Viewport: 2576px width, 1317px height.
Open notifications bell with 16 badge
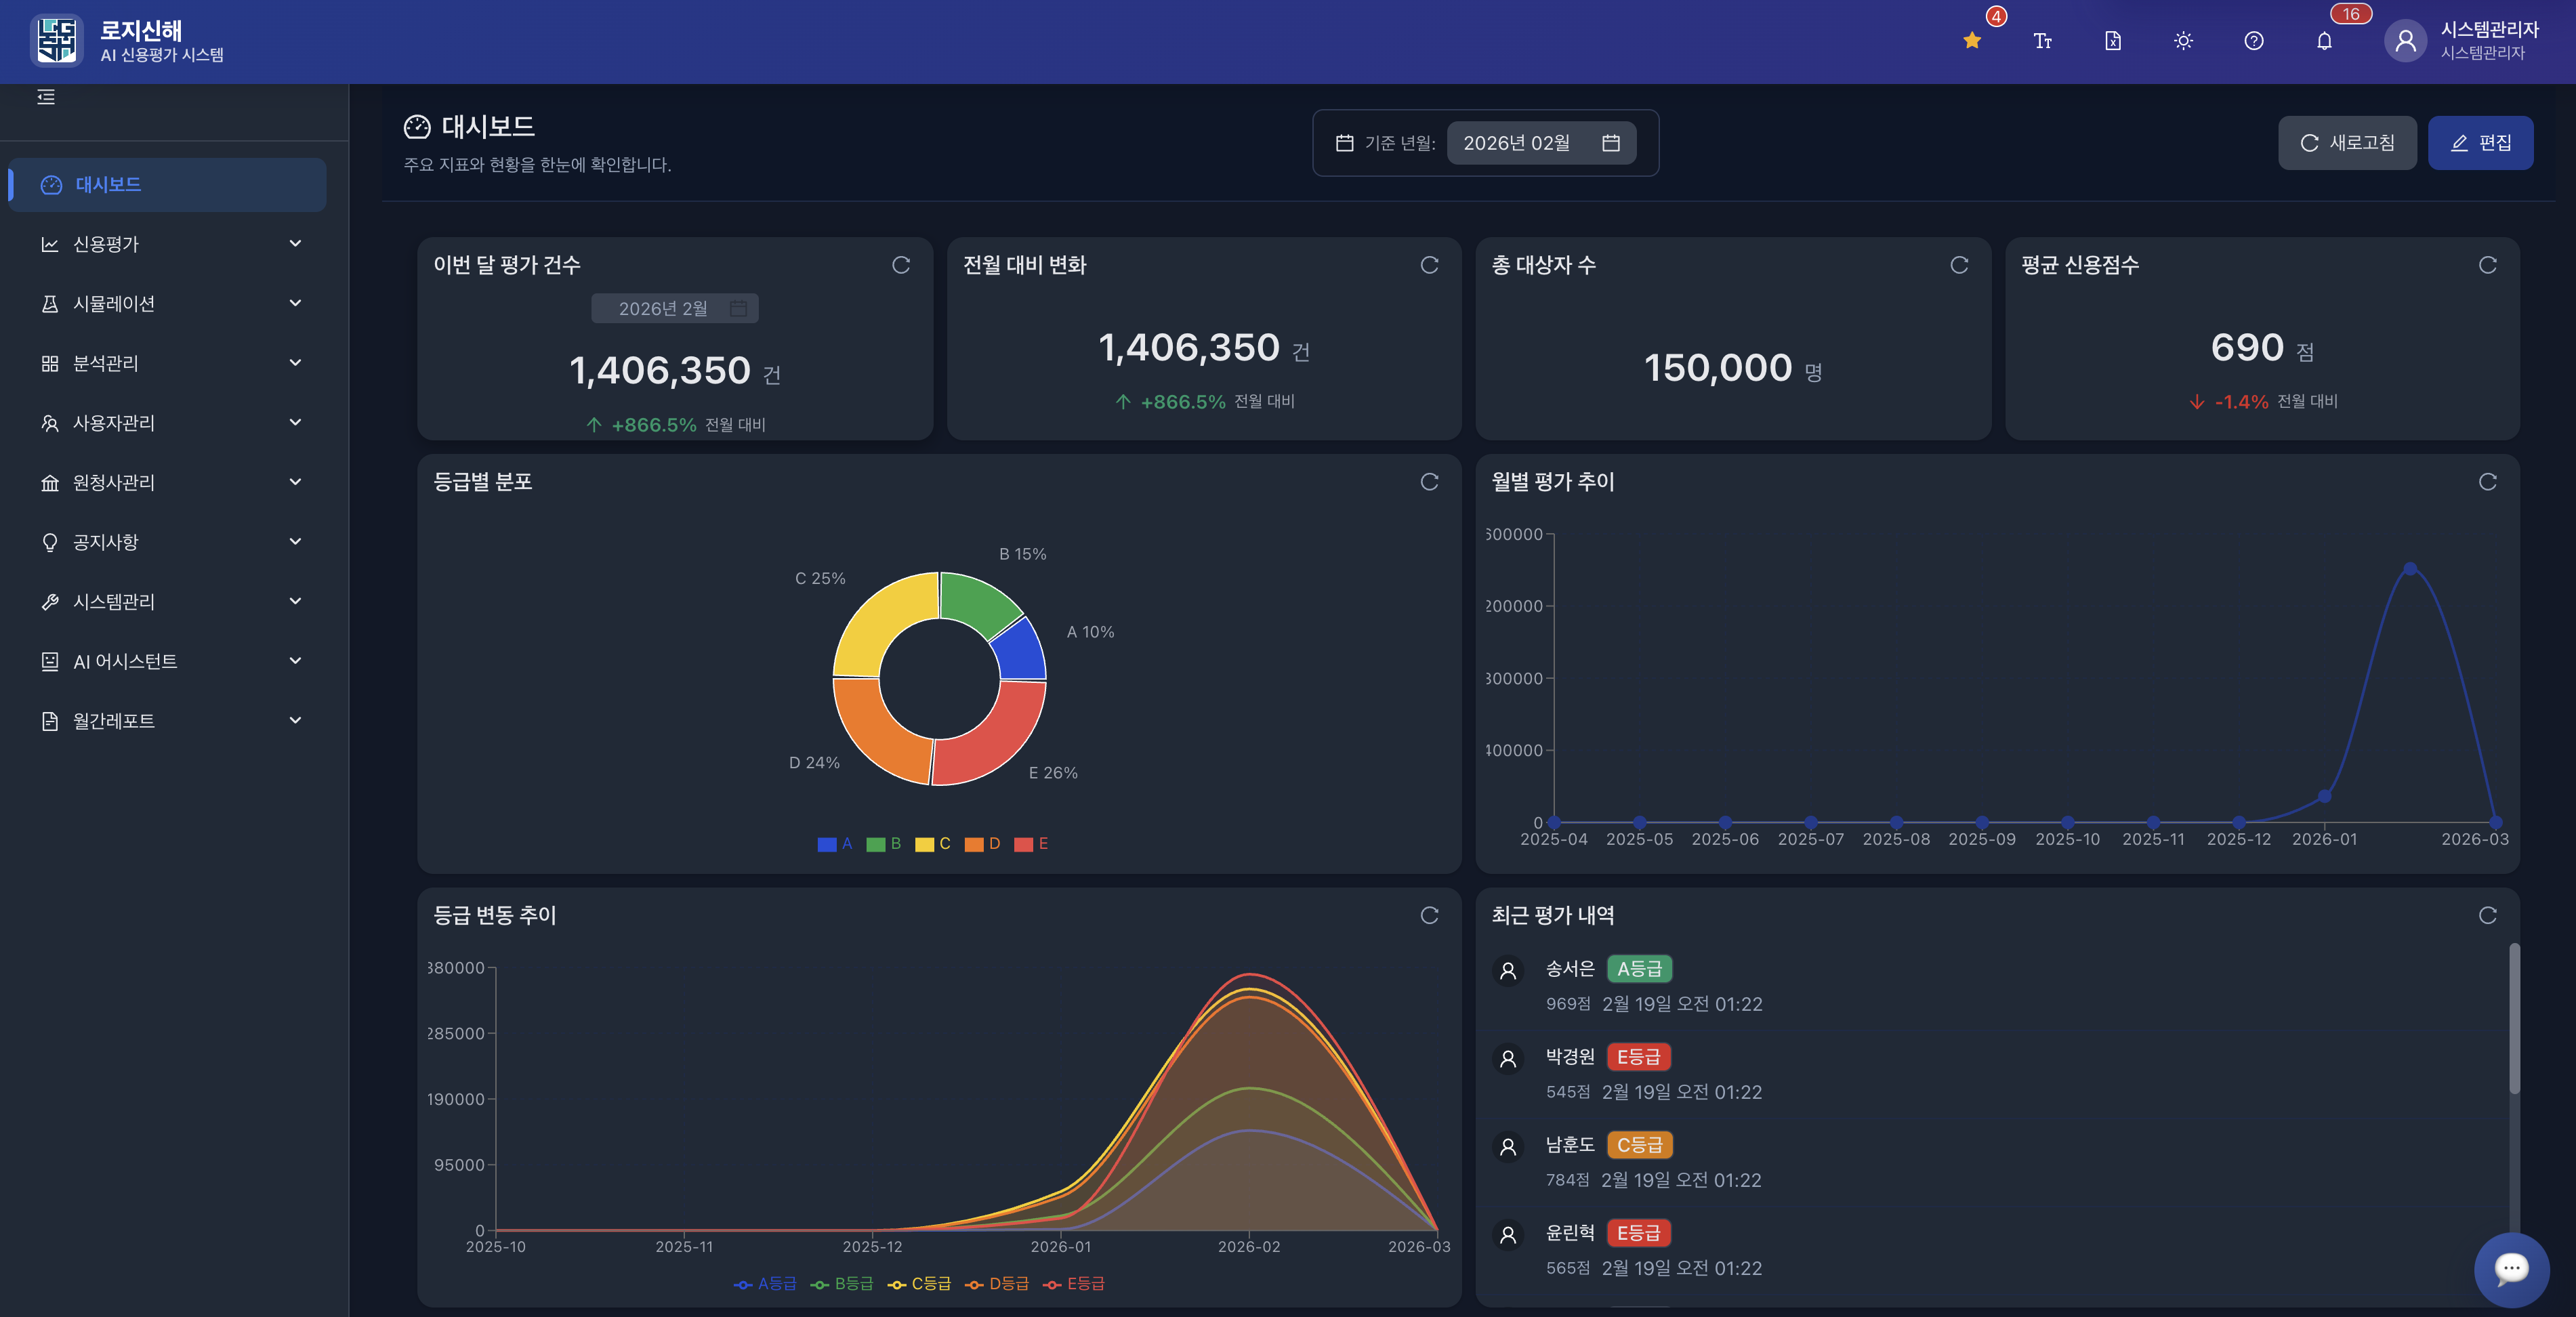(x=2324, y=41)
